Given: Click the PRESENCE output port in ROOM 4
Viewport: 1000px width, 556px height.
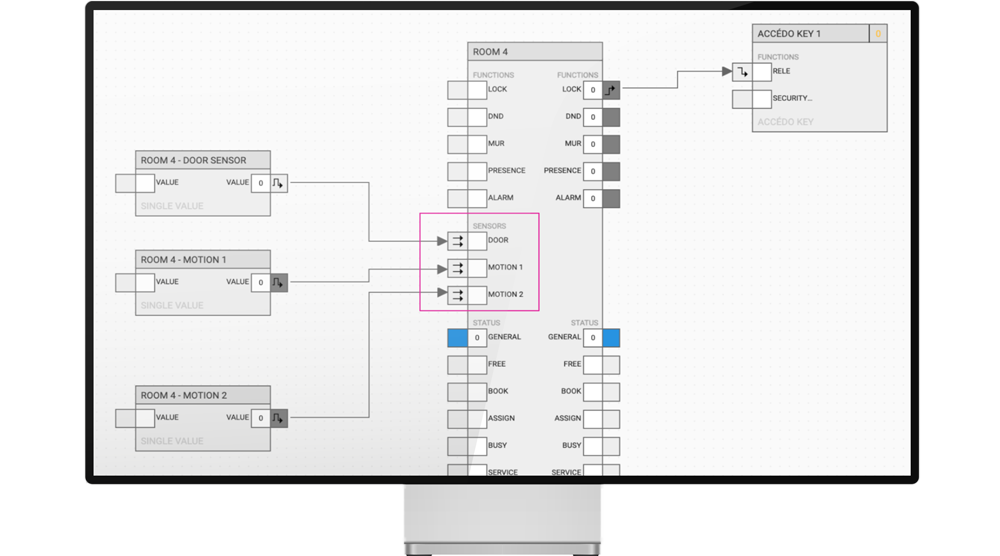Looking at the screenshot, I should pos(611,171).
